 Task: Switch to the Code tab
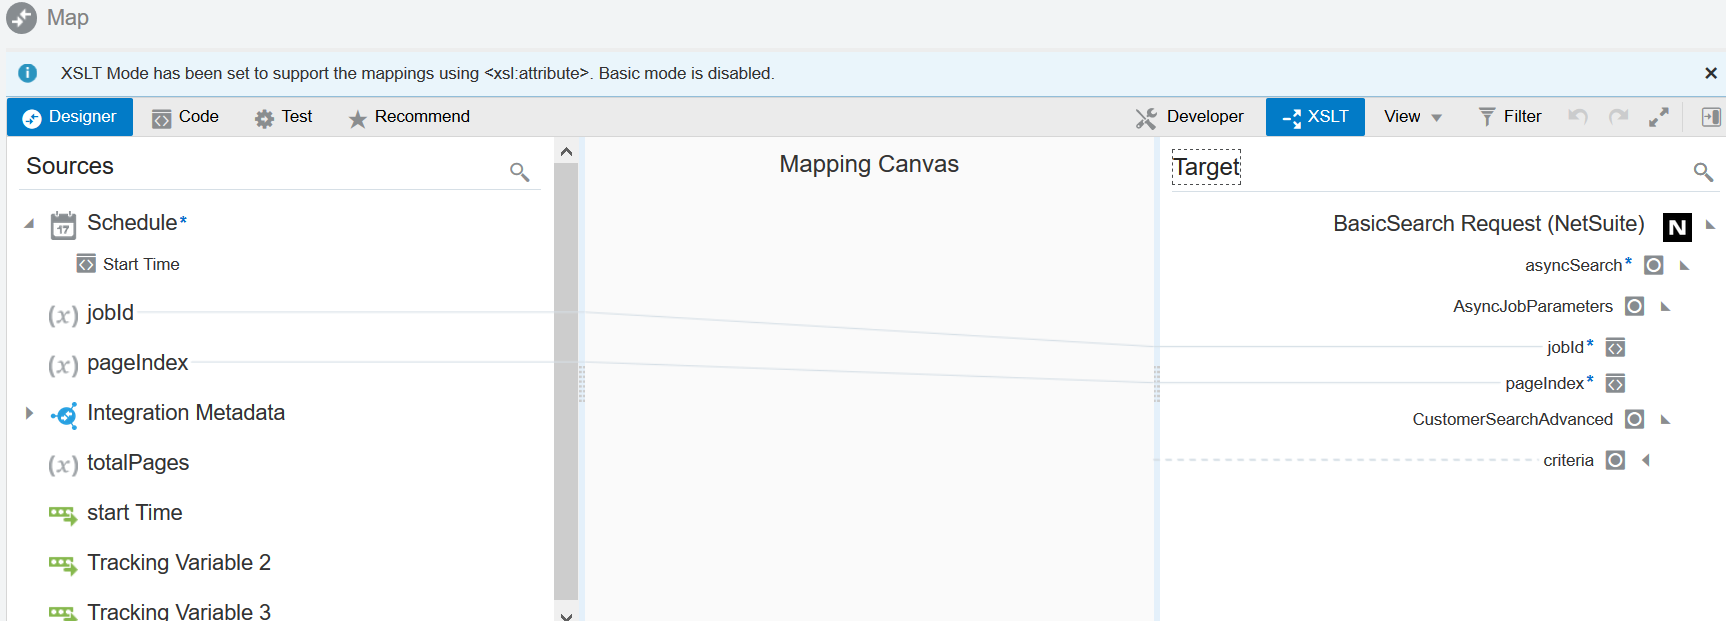click(185, 117)
